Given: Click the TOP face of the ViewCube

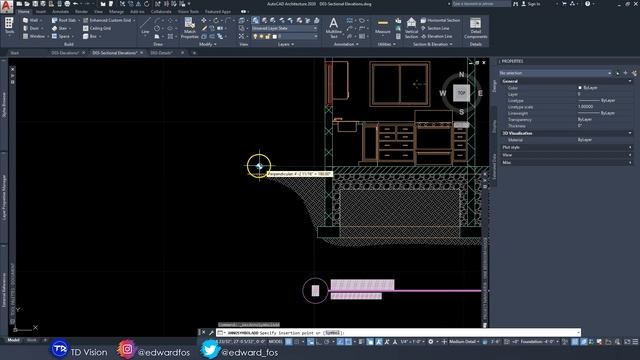Looking at the screenshot, I should pos(461,93).
